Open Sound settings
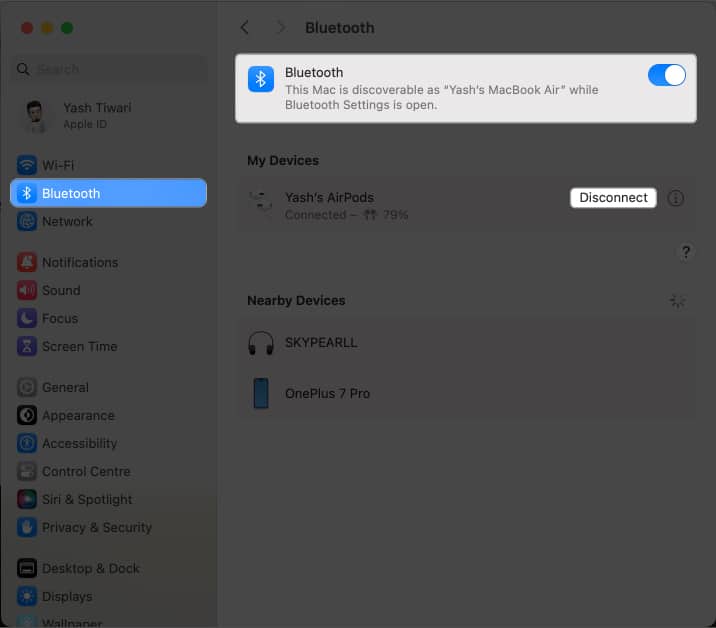This screenshot has width=716, height=628. coord(109,290)
